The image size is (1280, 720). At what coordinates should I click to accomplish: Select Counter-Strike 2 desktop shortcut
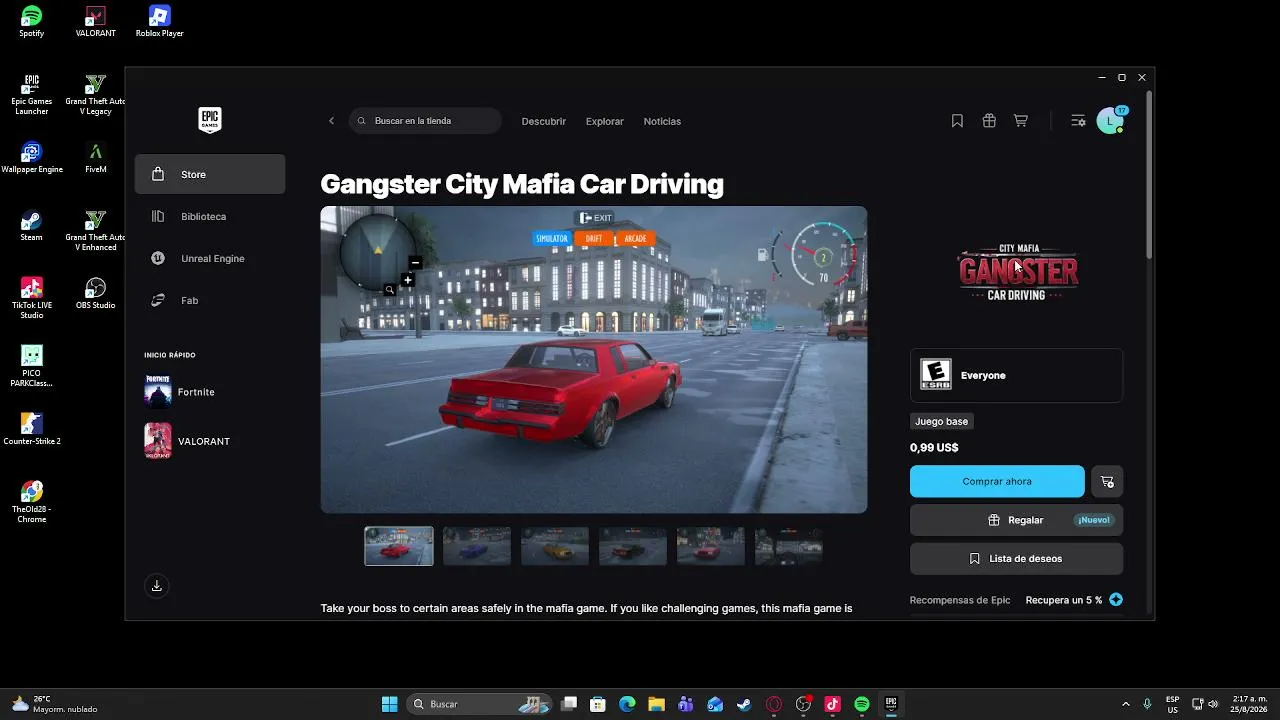pyautogui.click(x=32, y=429)
